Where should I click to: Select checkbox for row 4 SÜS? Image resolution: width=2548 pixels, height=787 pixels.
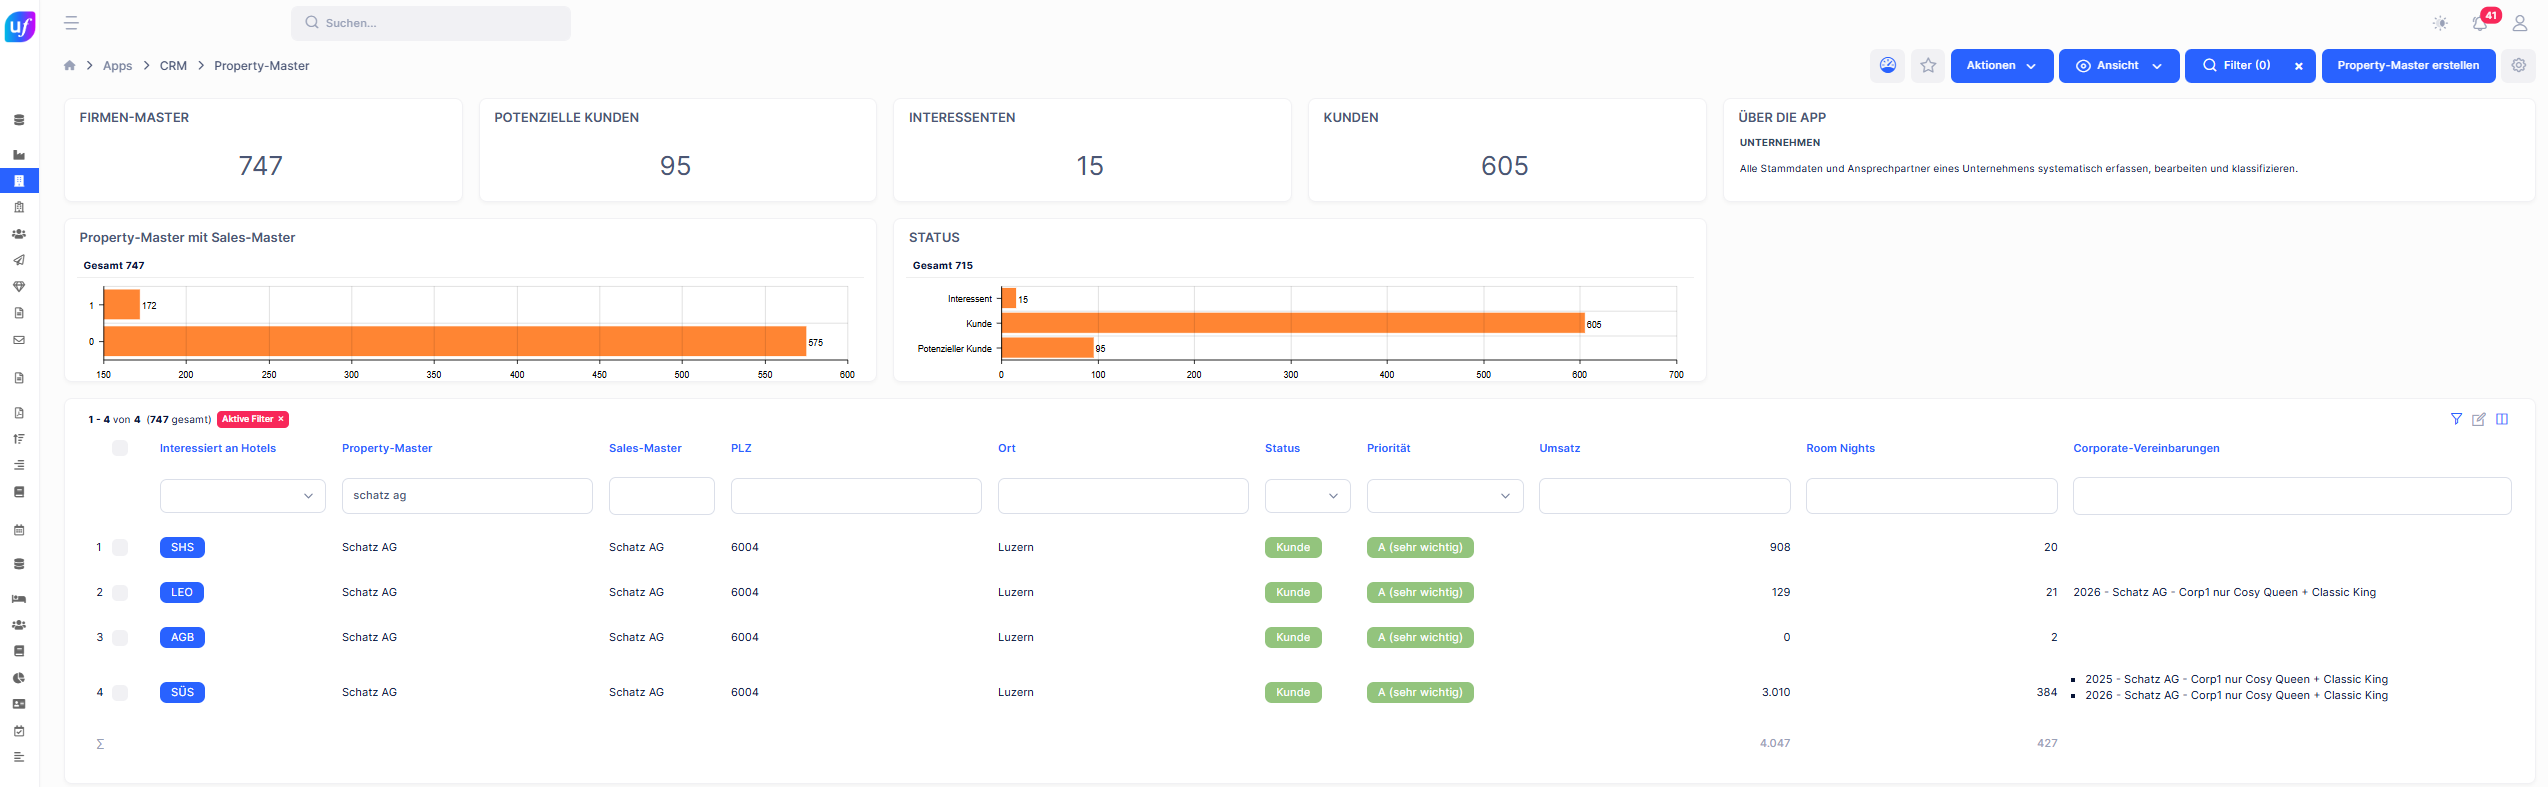[120, 692]
